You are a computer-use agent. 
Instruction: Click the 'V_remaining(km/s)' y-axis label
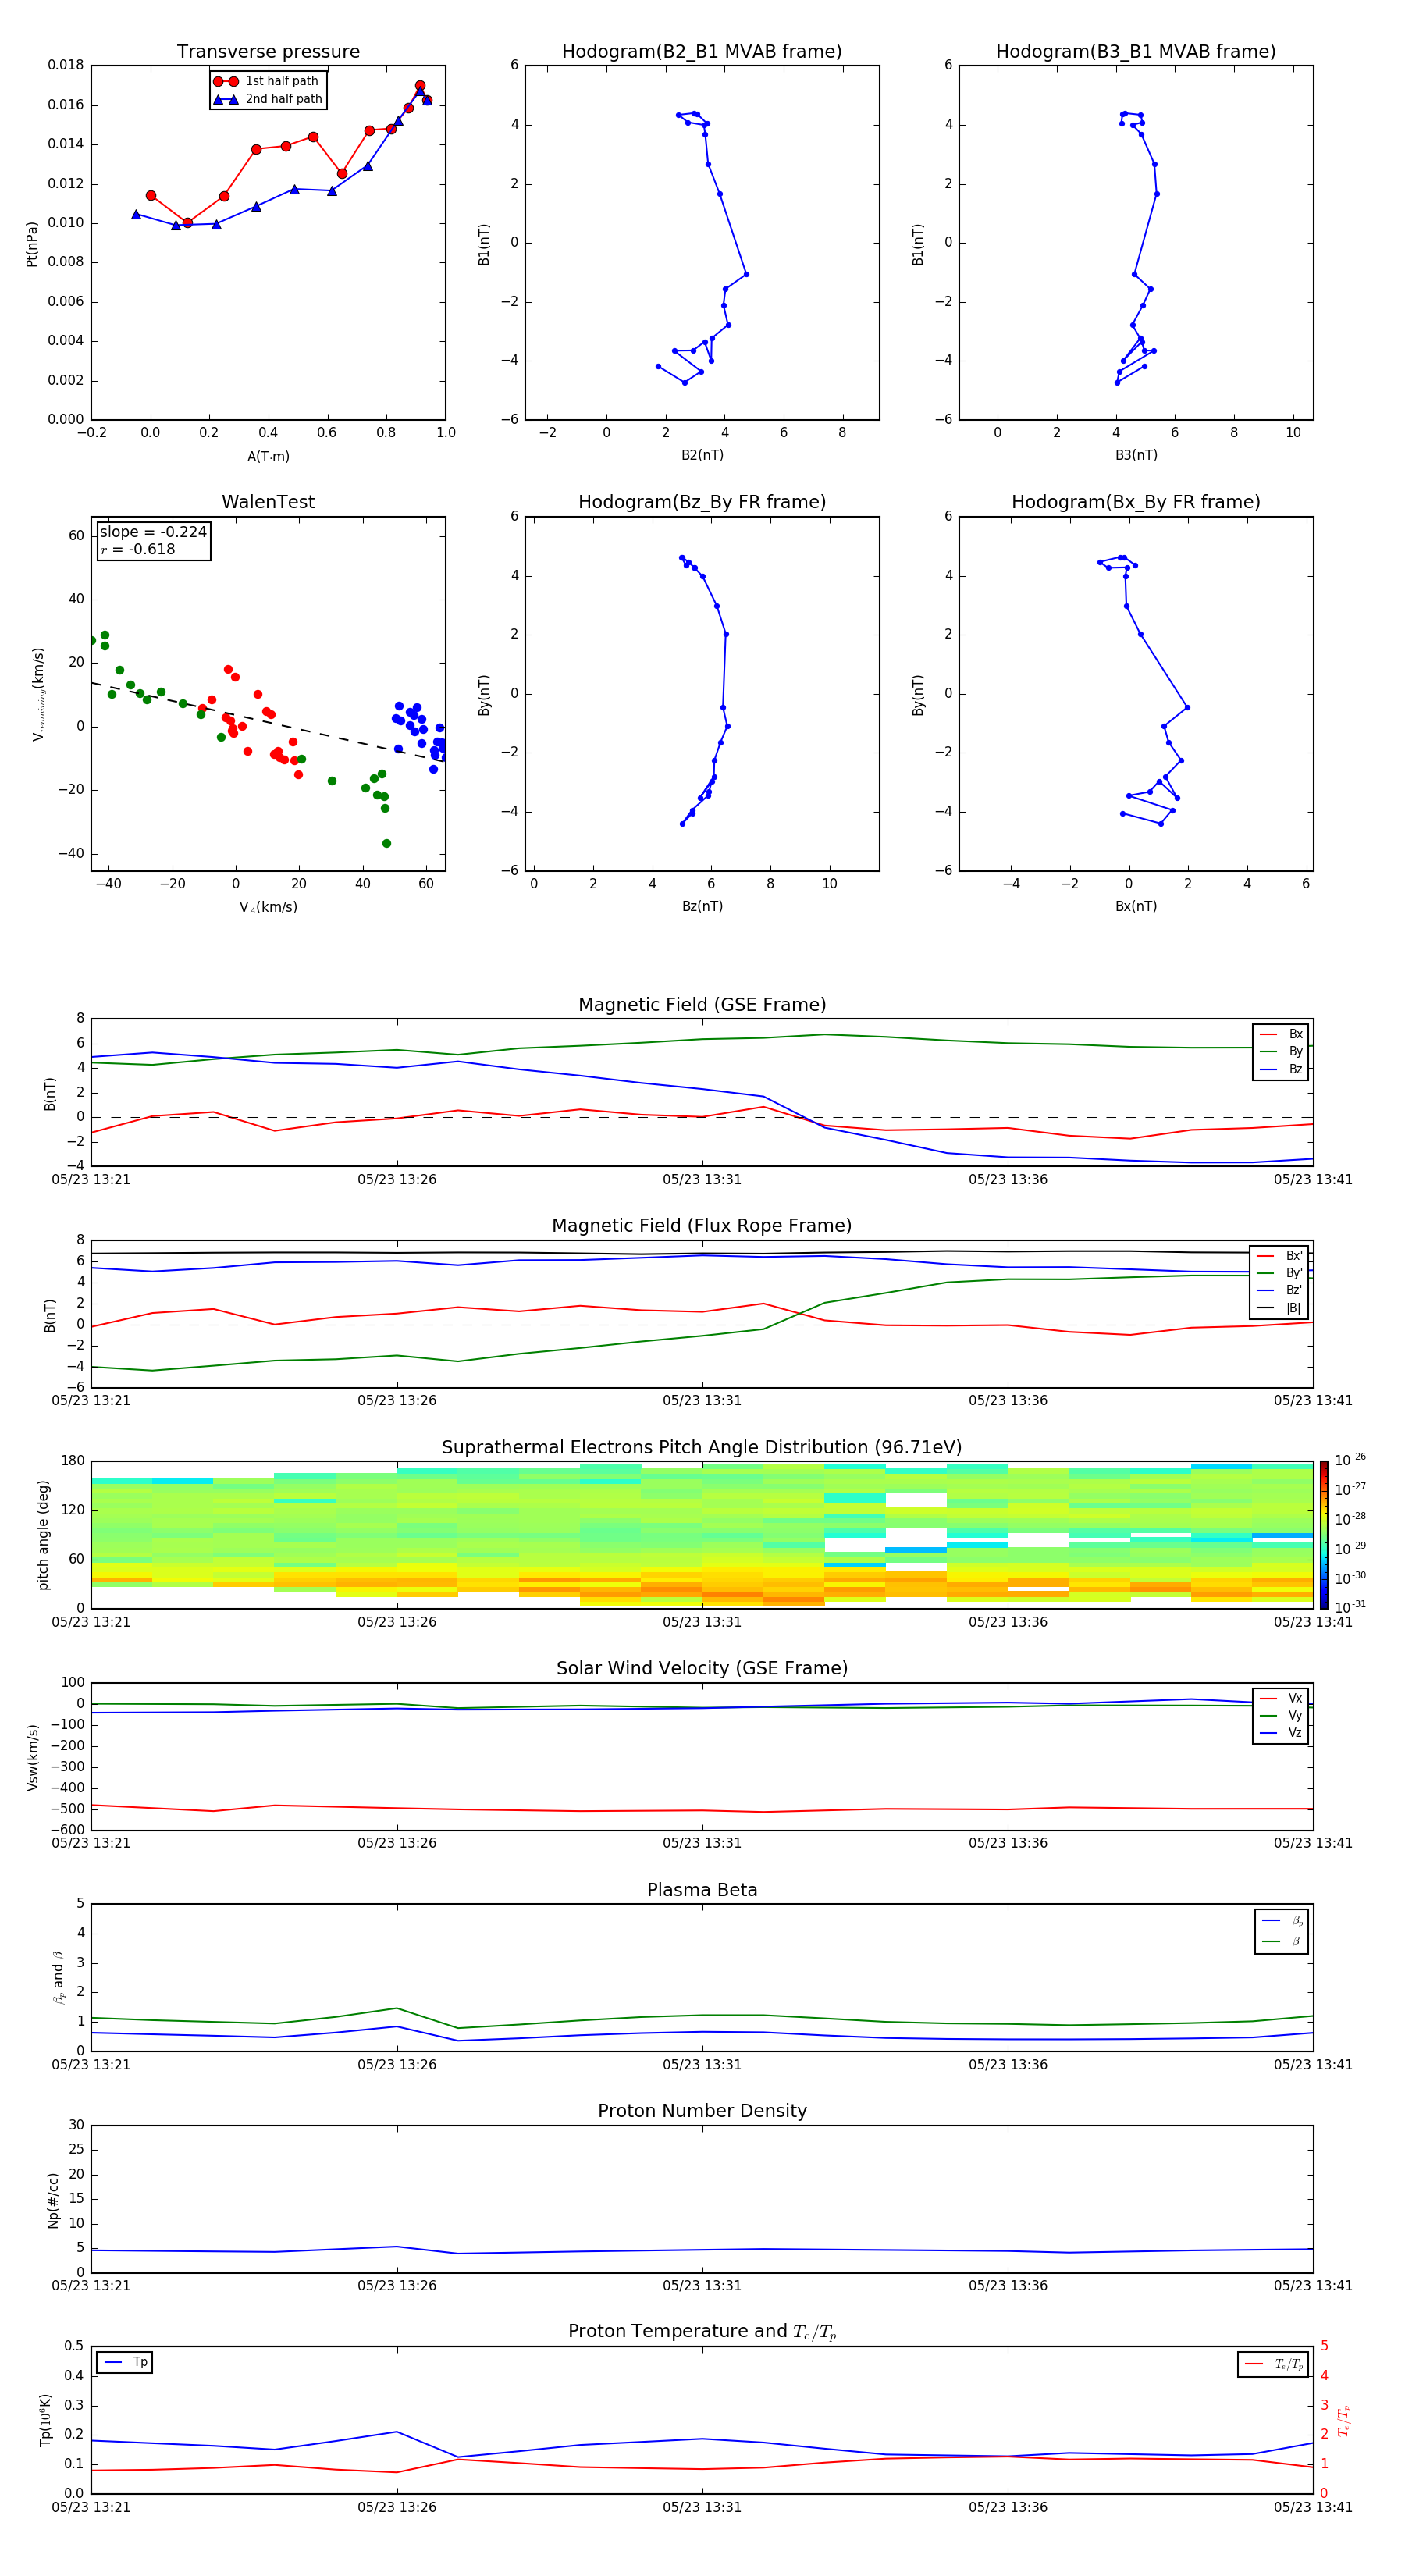point(38,694)
